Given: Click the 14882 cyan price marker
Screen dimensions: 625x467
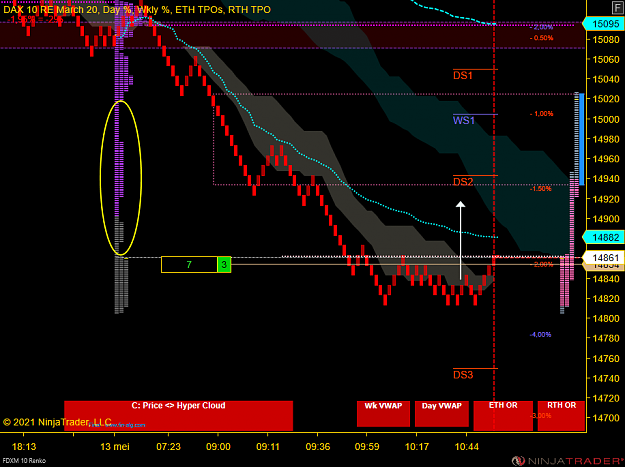Looking at the screenshot, I should pos(603,237).
